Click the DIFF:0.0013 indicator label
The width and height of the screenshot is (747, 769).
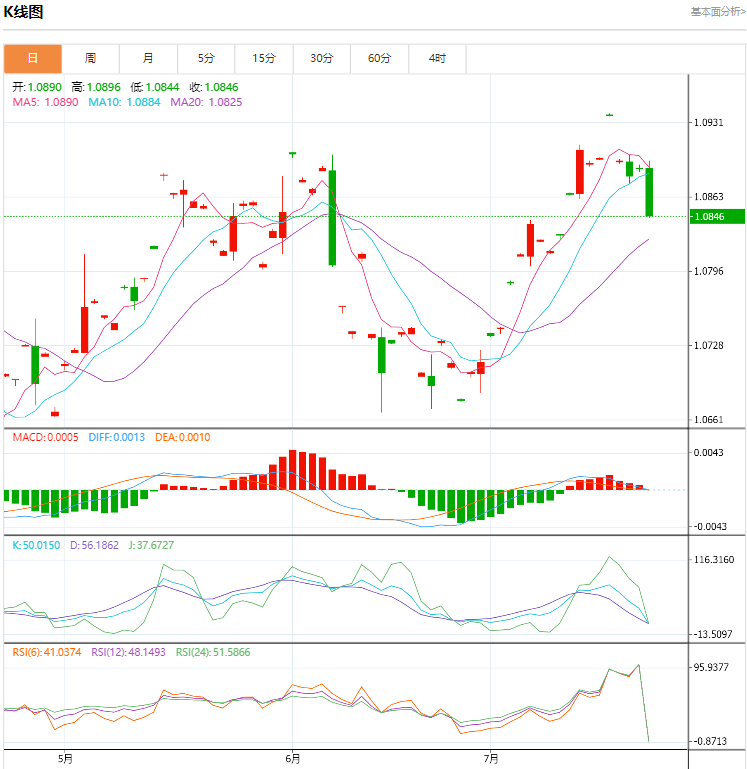117,437
